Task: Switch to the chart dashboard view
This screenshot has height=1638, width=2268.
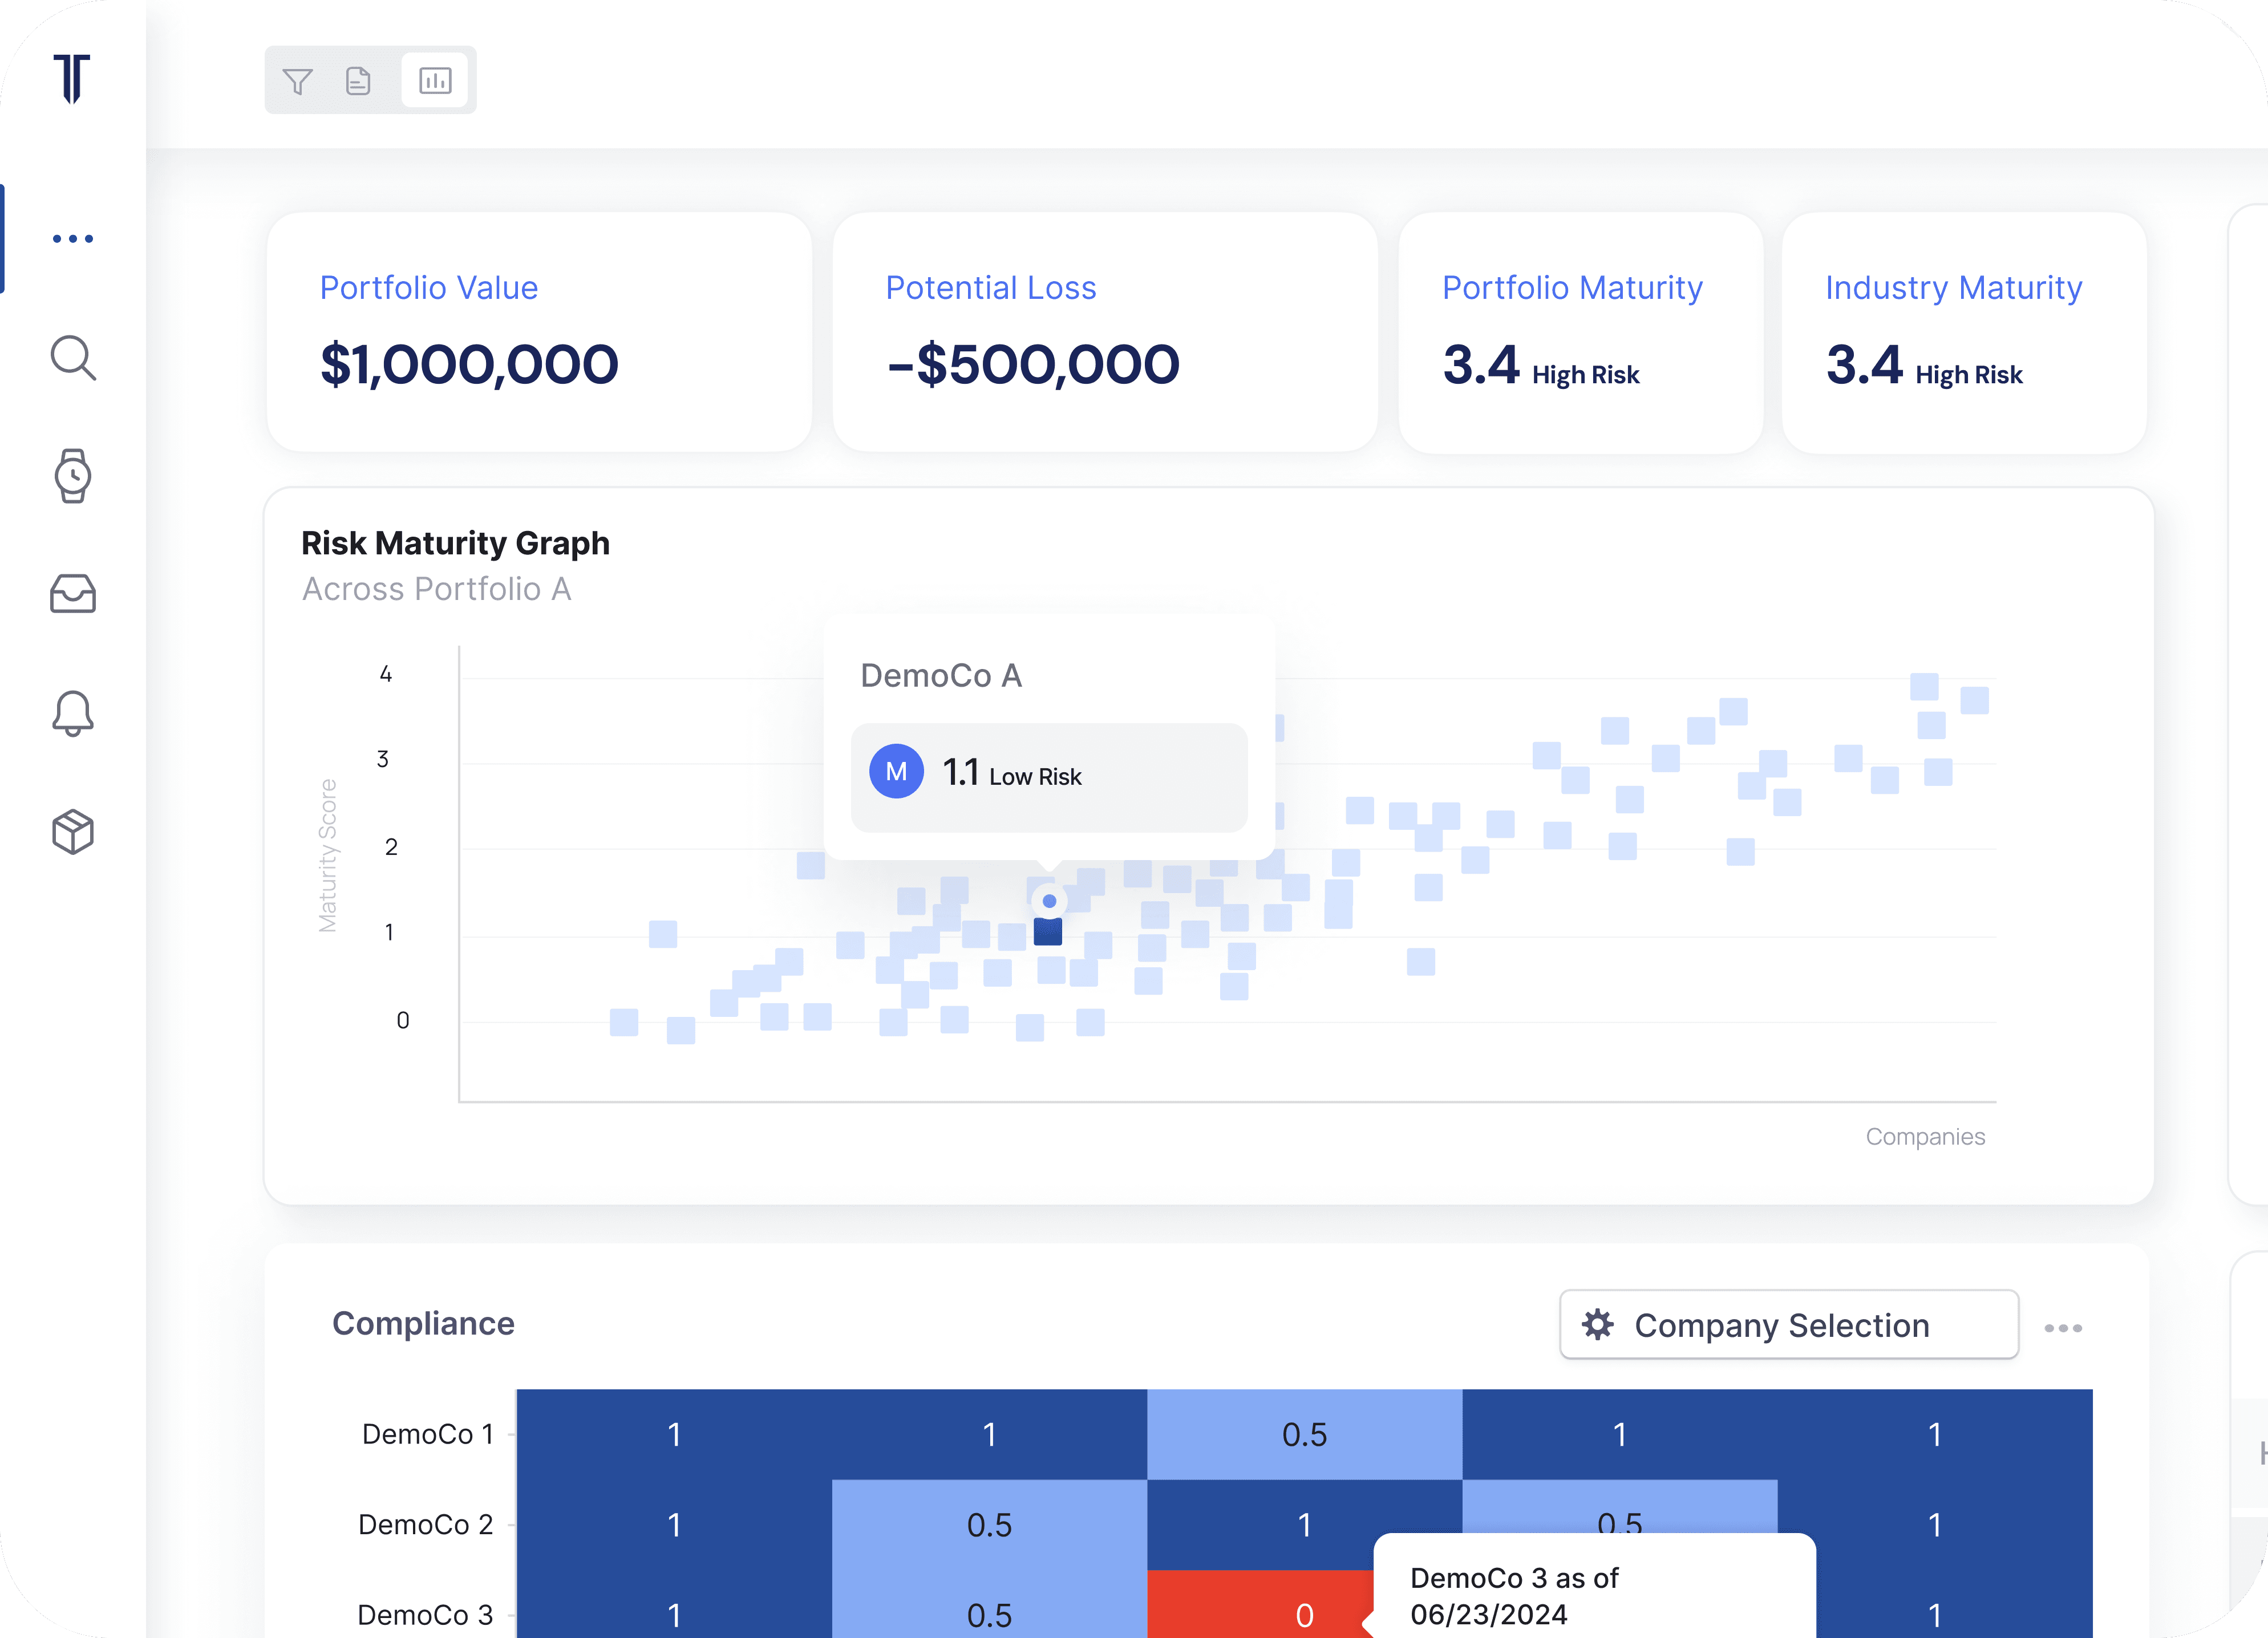Action: pyautogui.click(x=435, y=80)
